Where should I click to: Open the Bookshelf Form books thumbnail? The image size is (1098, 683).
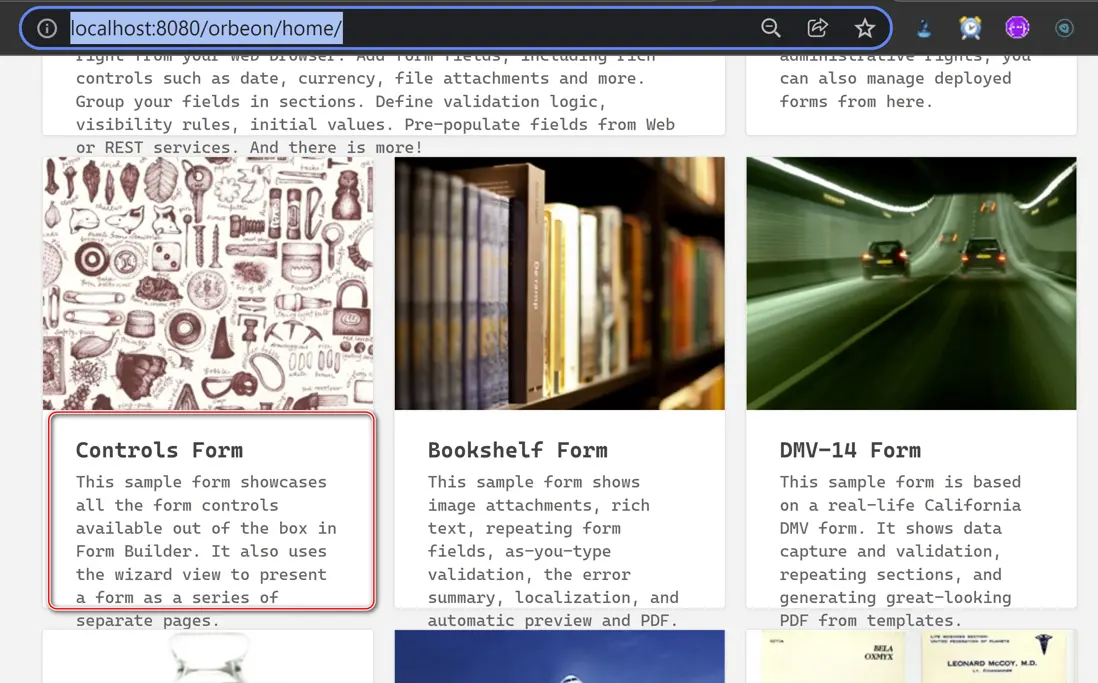[560, 283]
